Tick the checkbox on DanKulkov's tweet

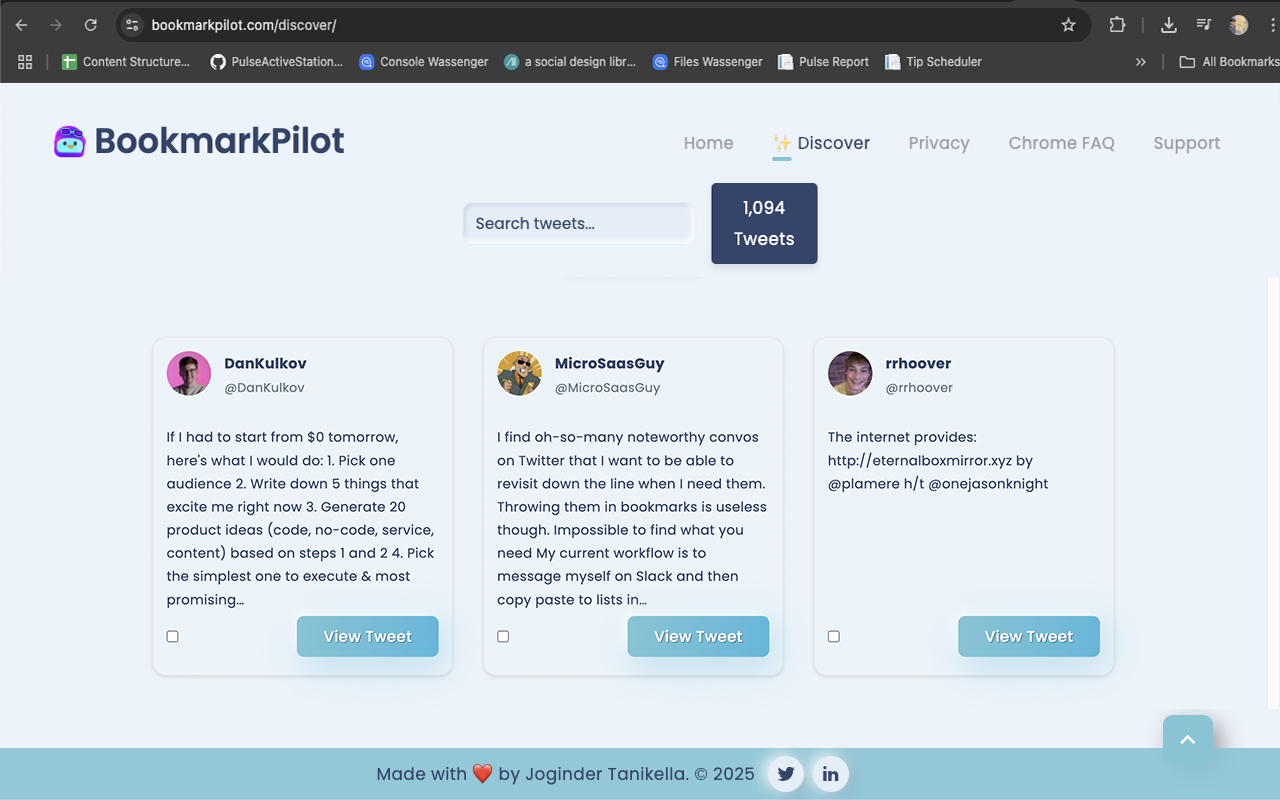point(172,637)
